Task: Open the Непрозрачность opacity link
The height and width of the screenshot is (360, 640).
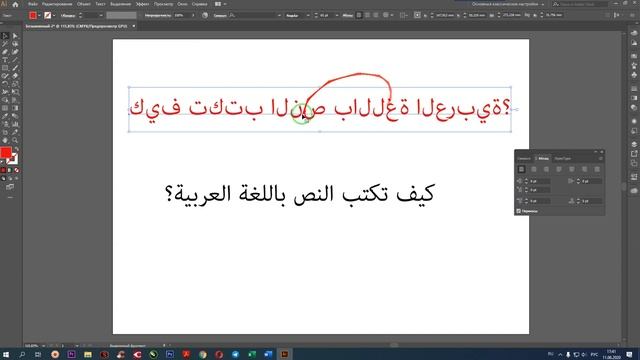Action: tap(158, 16)
